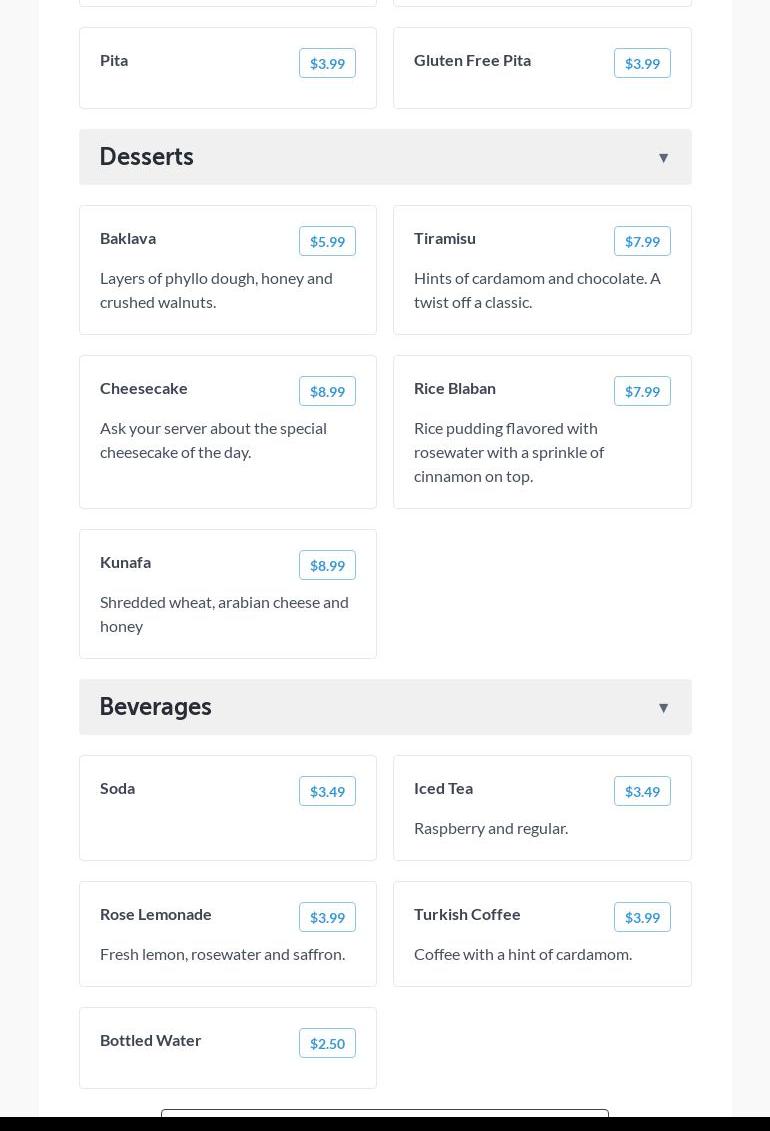This screenshot has height=1131, width=770.
Task: Click the Desserts section header
Action: coord(147,157)
